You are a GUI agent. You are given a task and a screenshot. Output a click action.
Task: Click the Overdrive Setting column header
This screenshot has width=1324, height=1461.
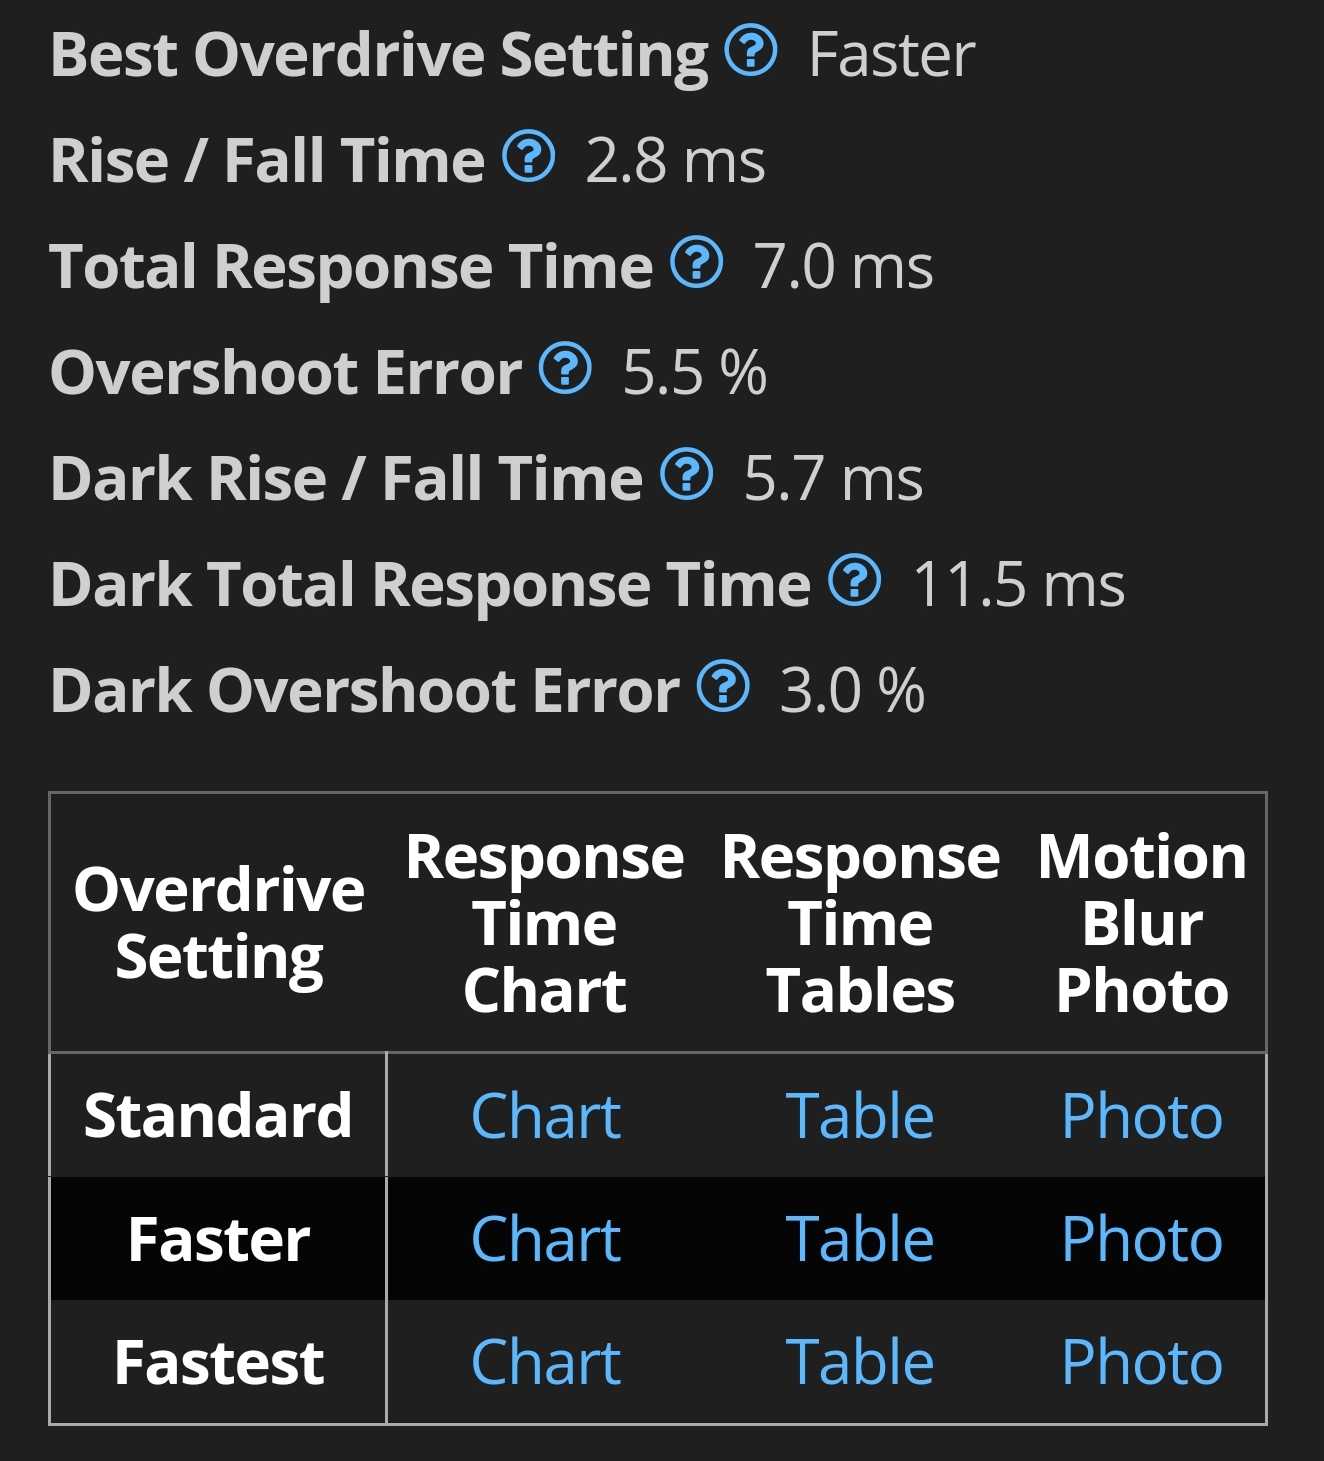pos(219,923)
